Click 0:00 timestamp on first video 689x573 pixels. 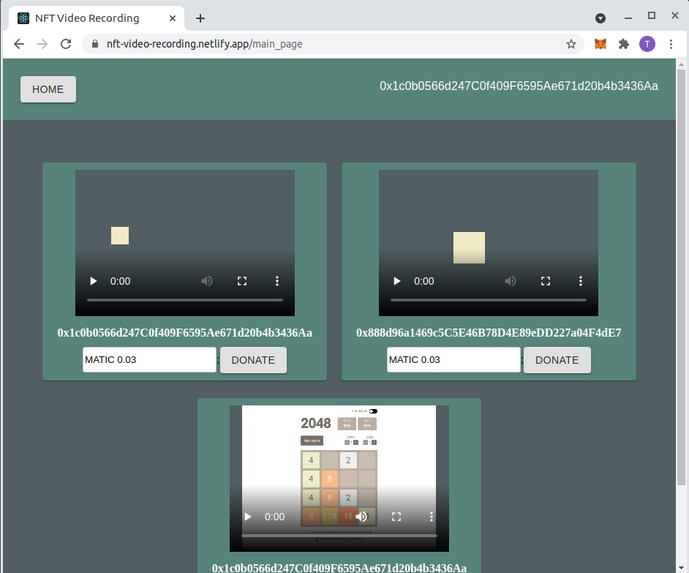pos(120,281)
